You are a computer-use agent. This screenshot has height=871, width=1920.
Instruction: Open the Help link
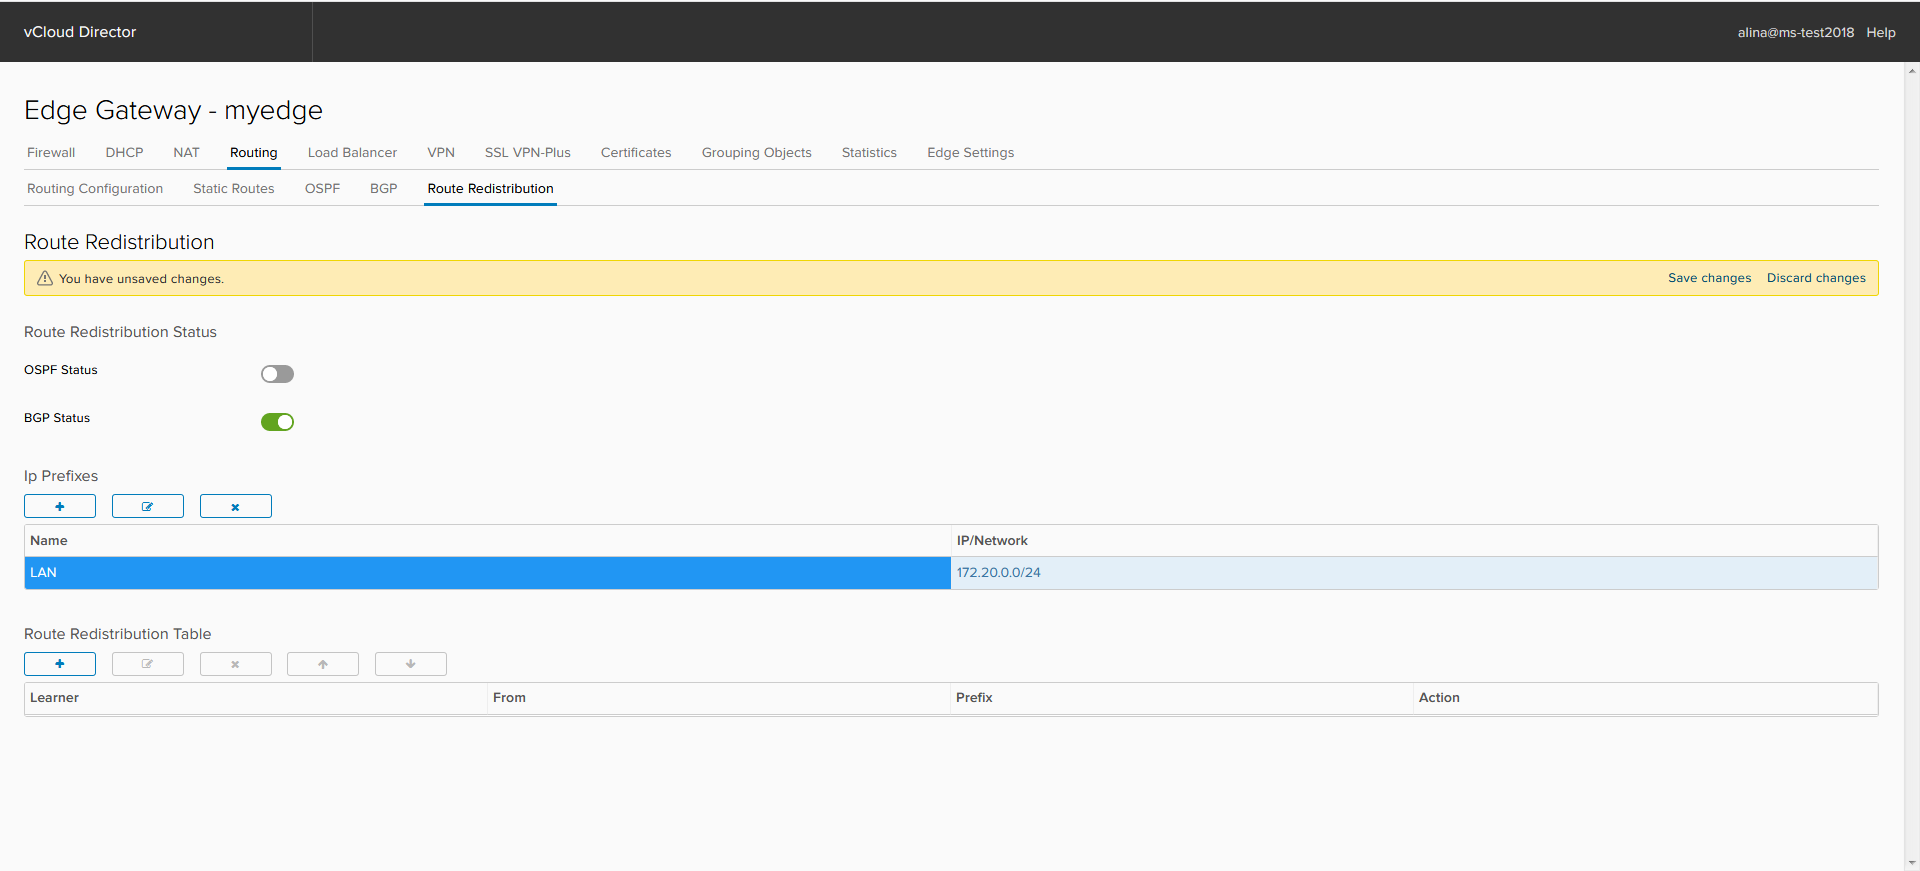coord(1881,32)
